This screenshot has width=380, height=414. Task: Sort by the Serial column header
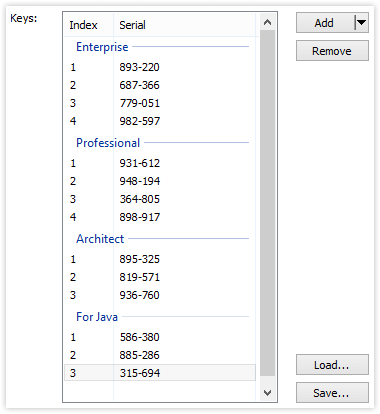click(184, 25)
